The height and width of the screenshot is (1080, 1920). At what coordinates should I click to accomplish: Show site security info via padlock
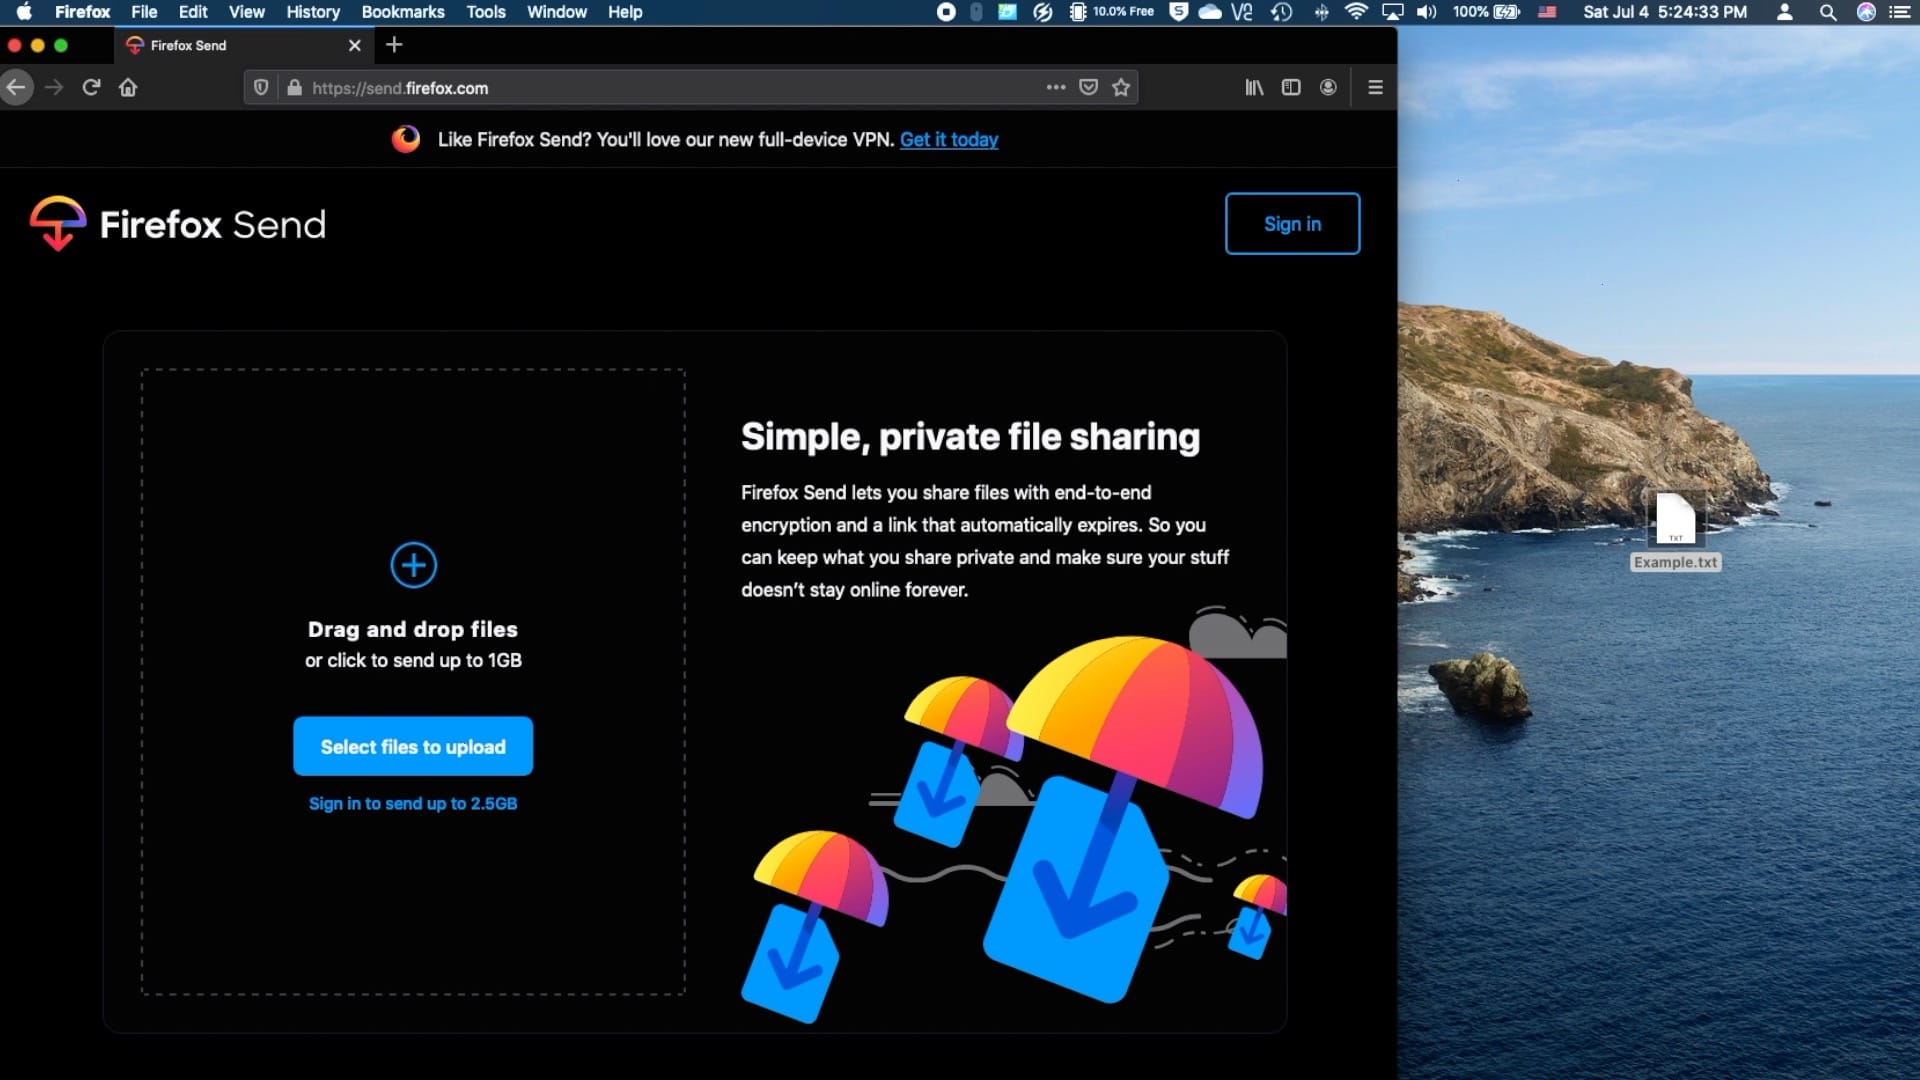294,88
